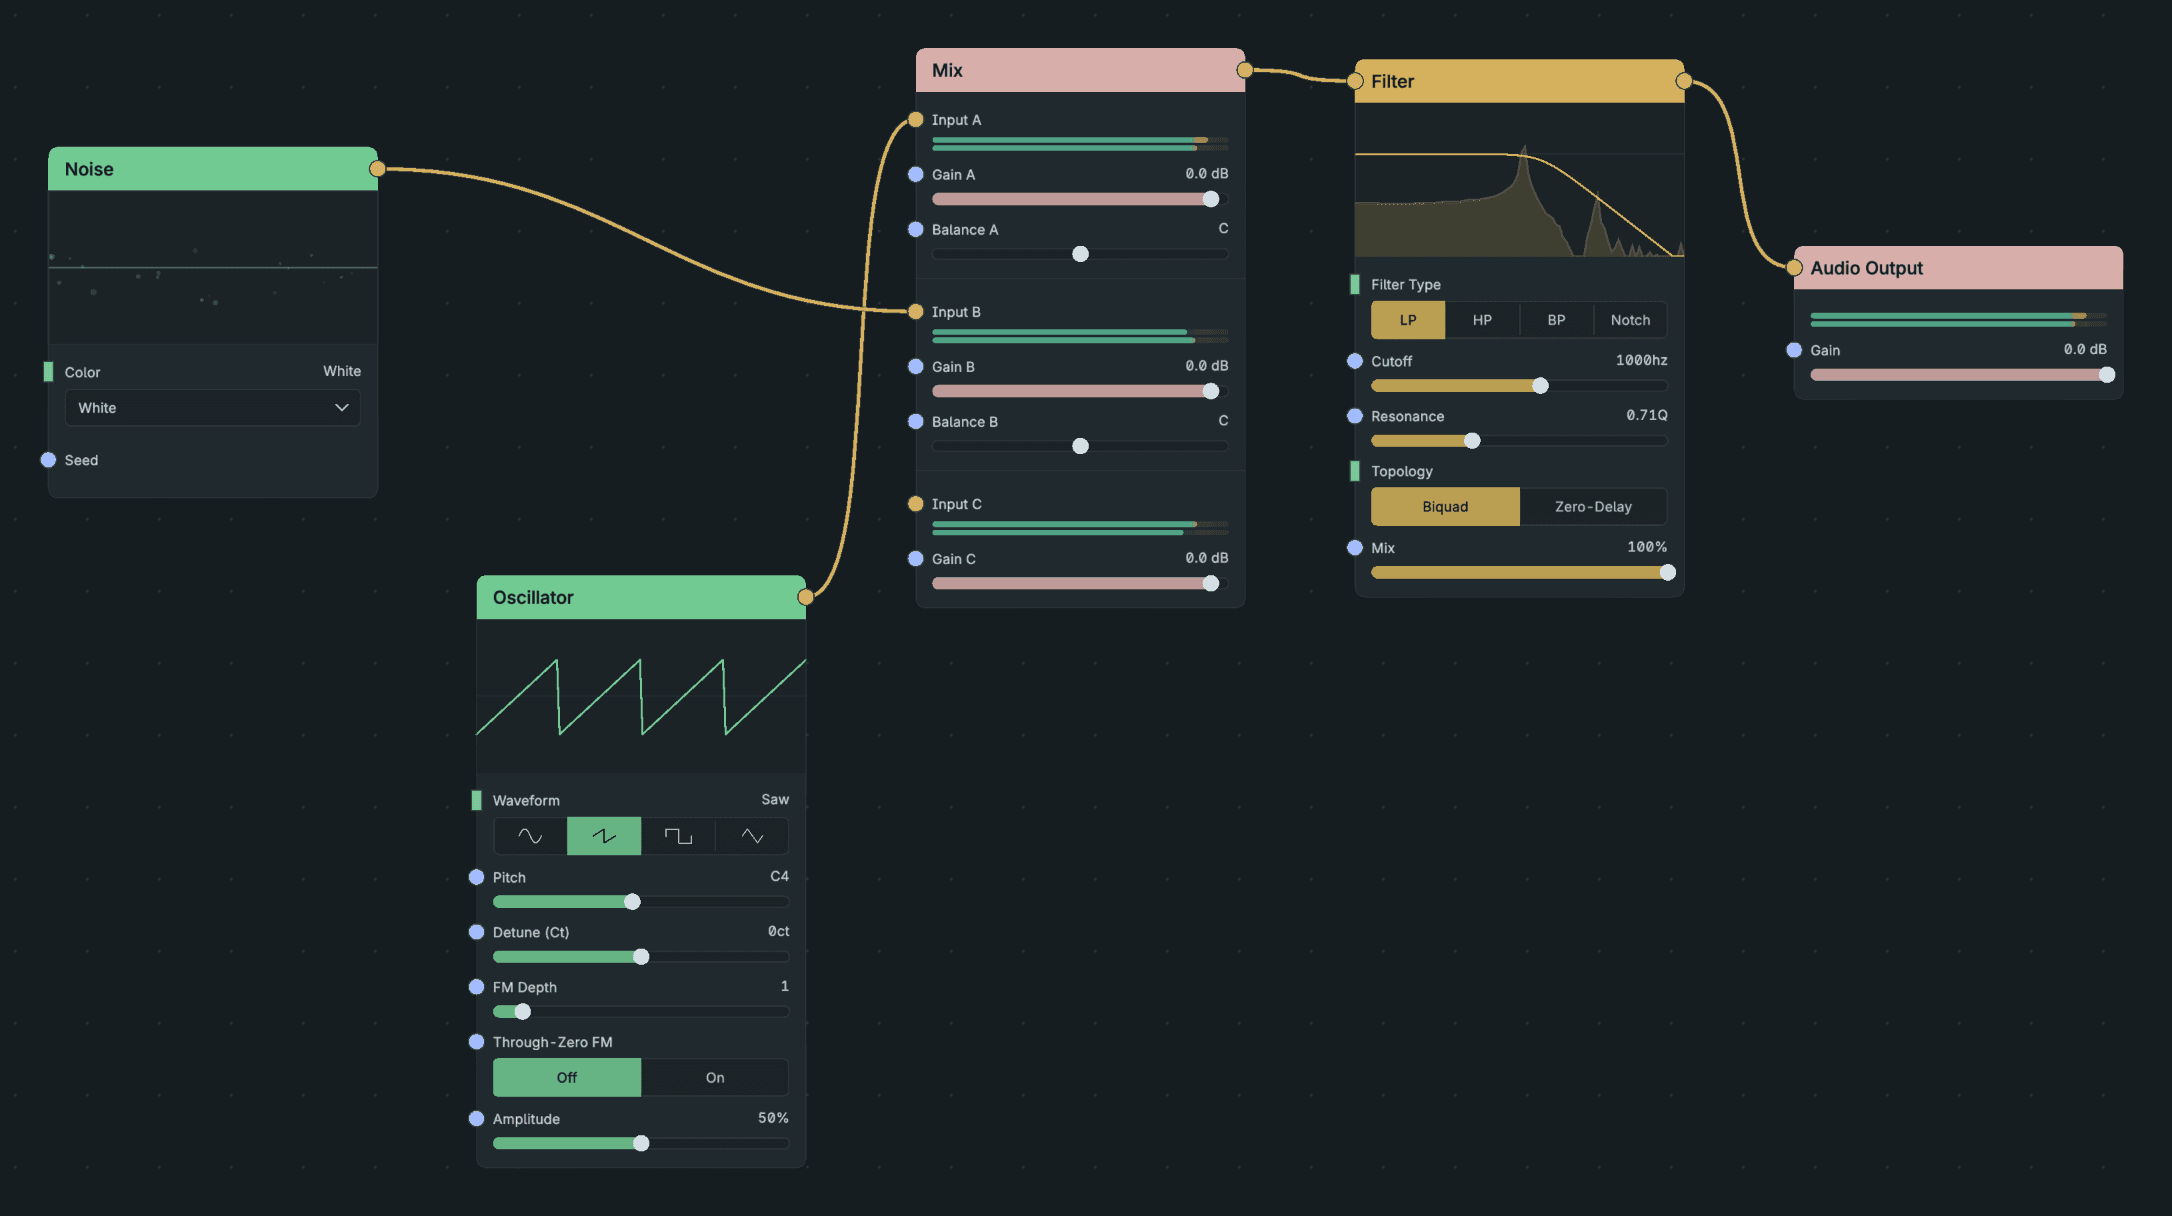Select Notch filter type
2172x1216 pixels.
coord(1630,320)
